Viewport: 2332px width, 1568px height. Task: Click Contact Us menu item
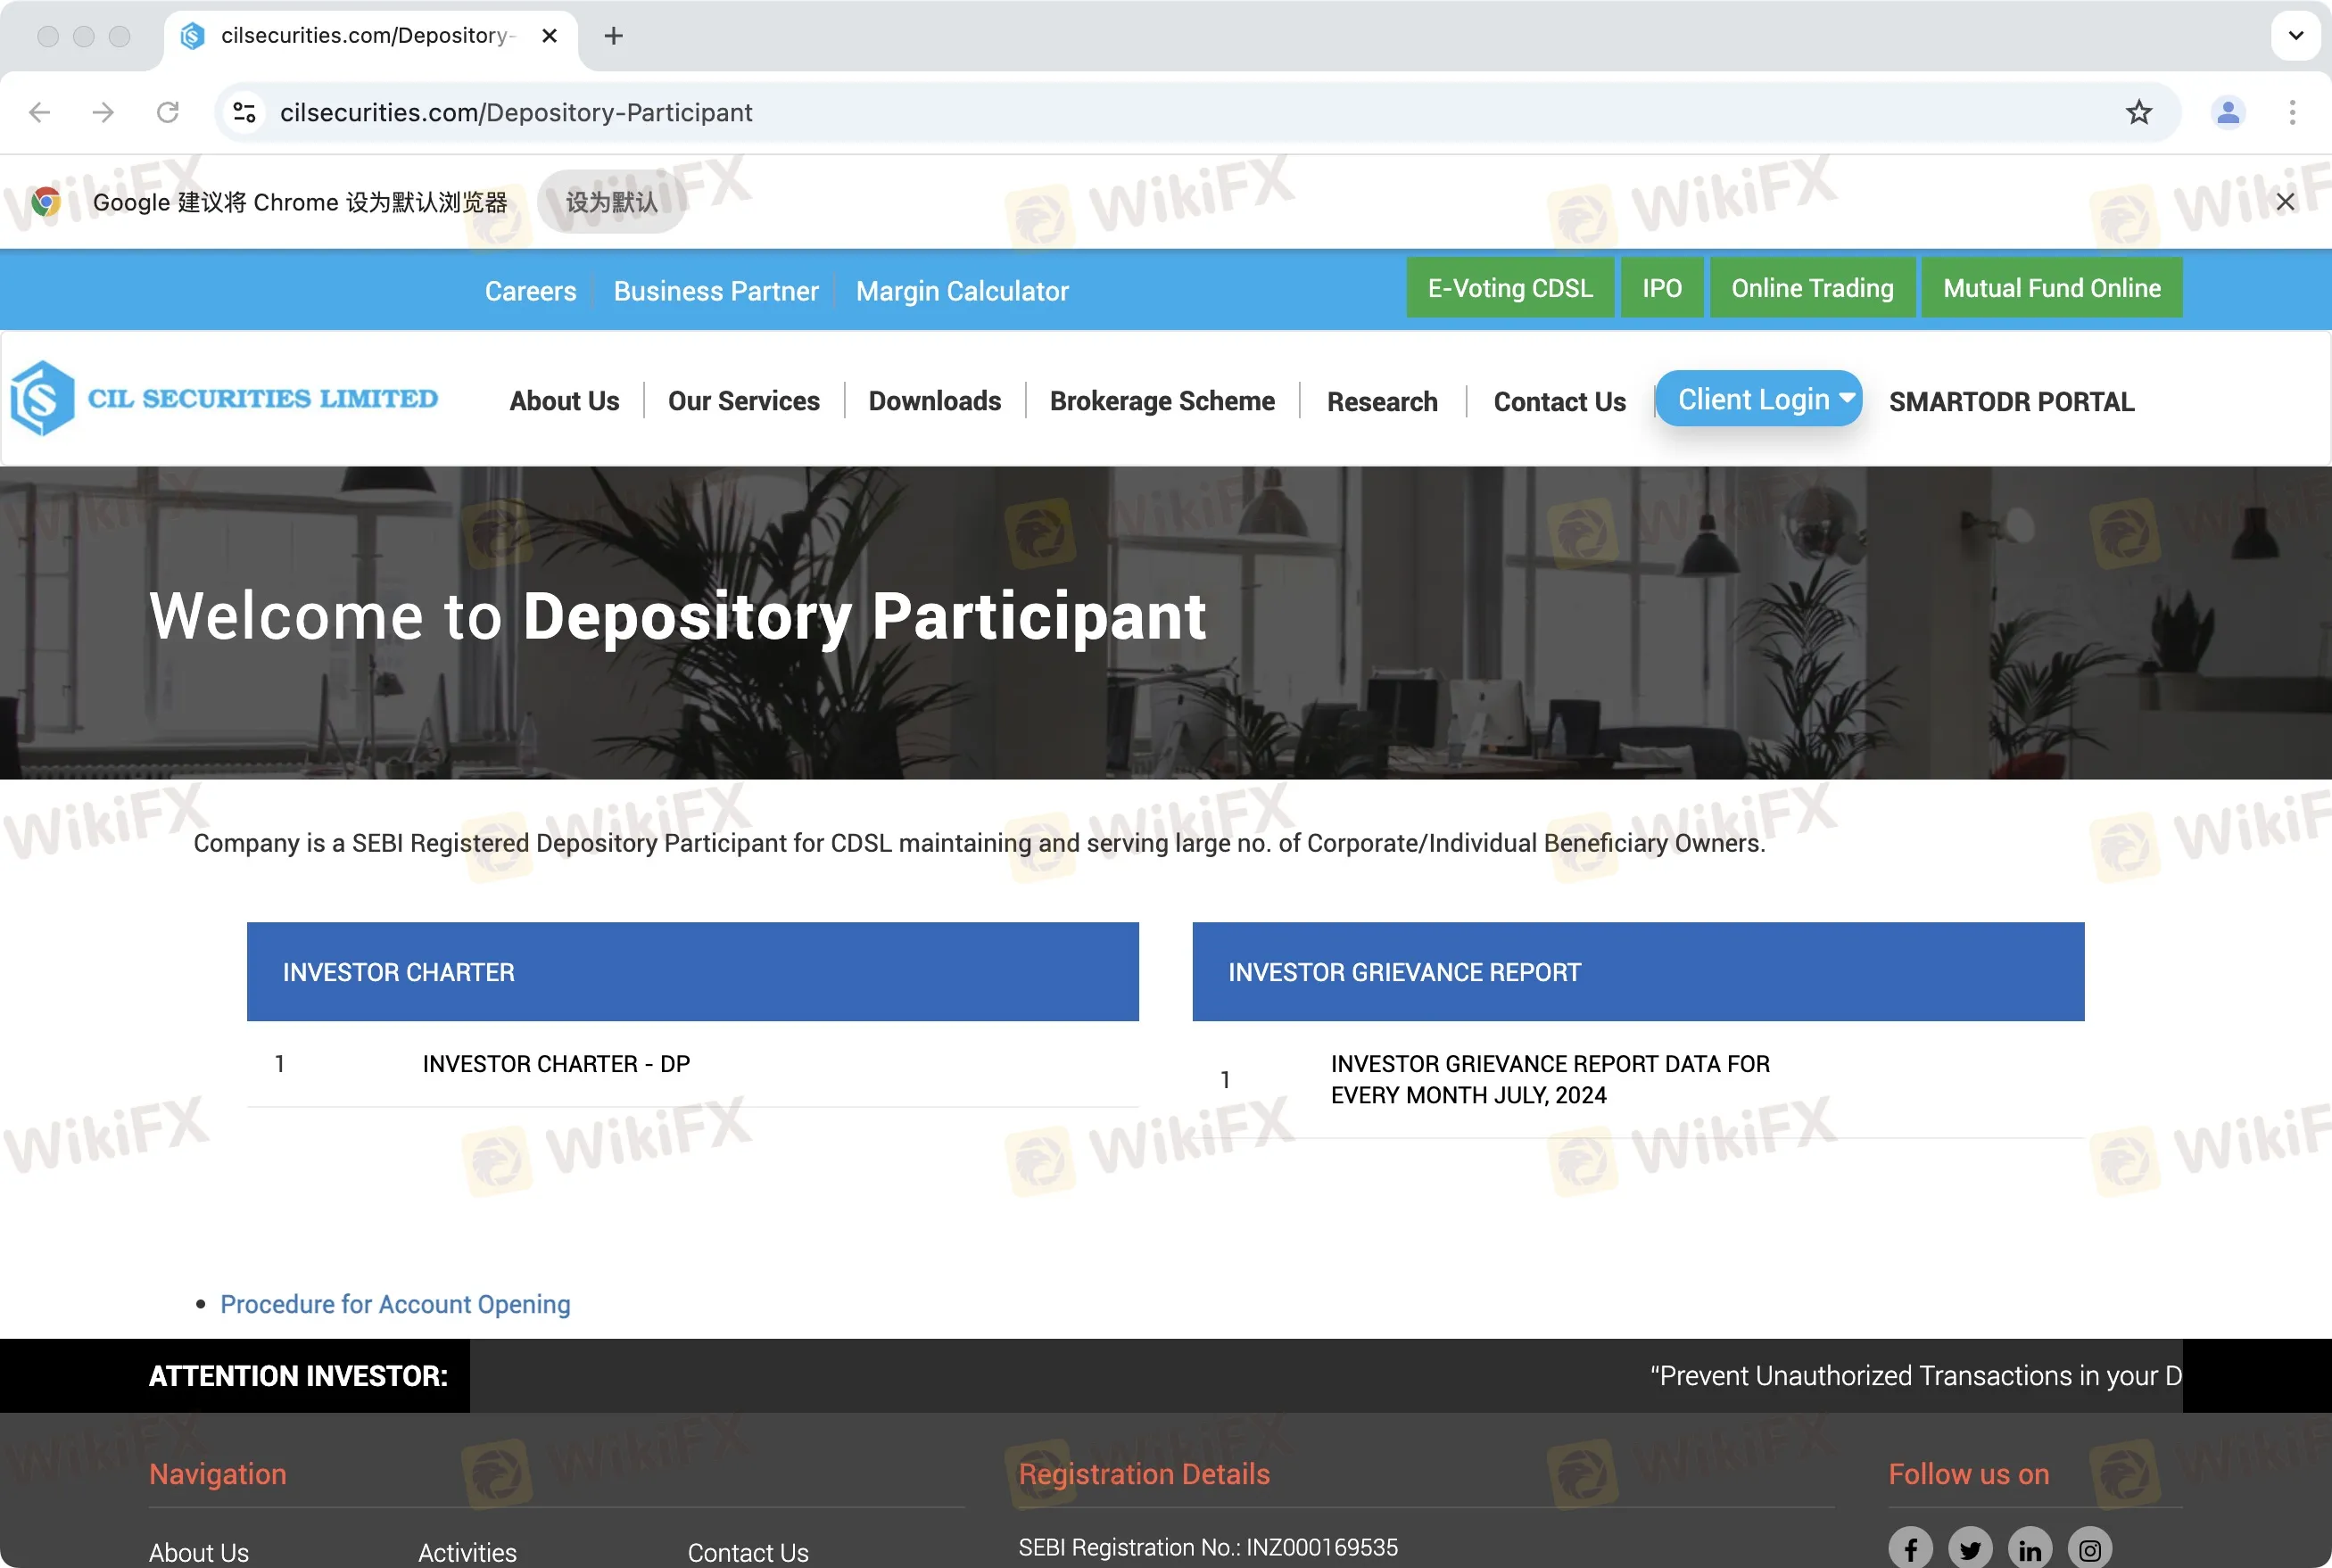1559,400
